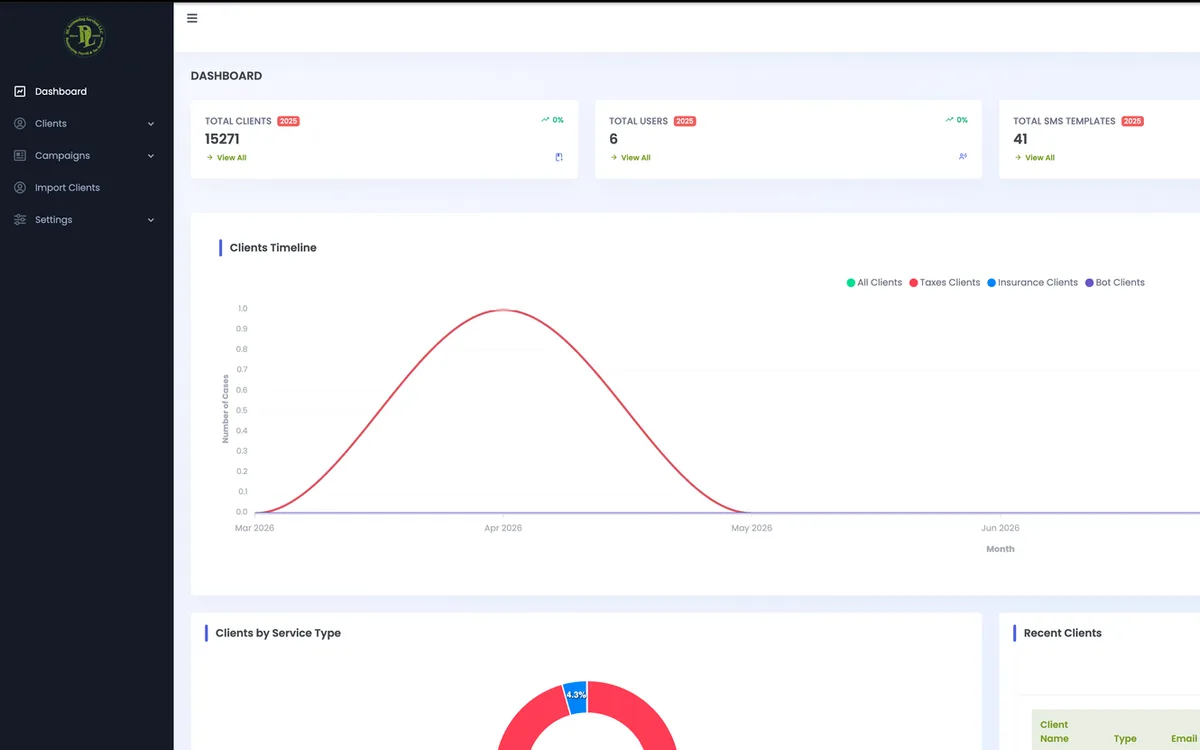The height and width of the screenshot is (750, 1200).
Task: Click the 2025 badge beside Total SMS Templates
Action: coord(1132,121)
